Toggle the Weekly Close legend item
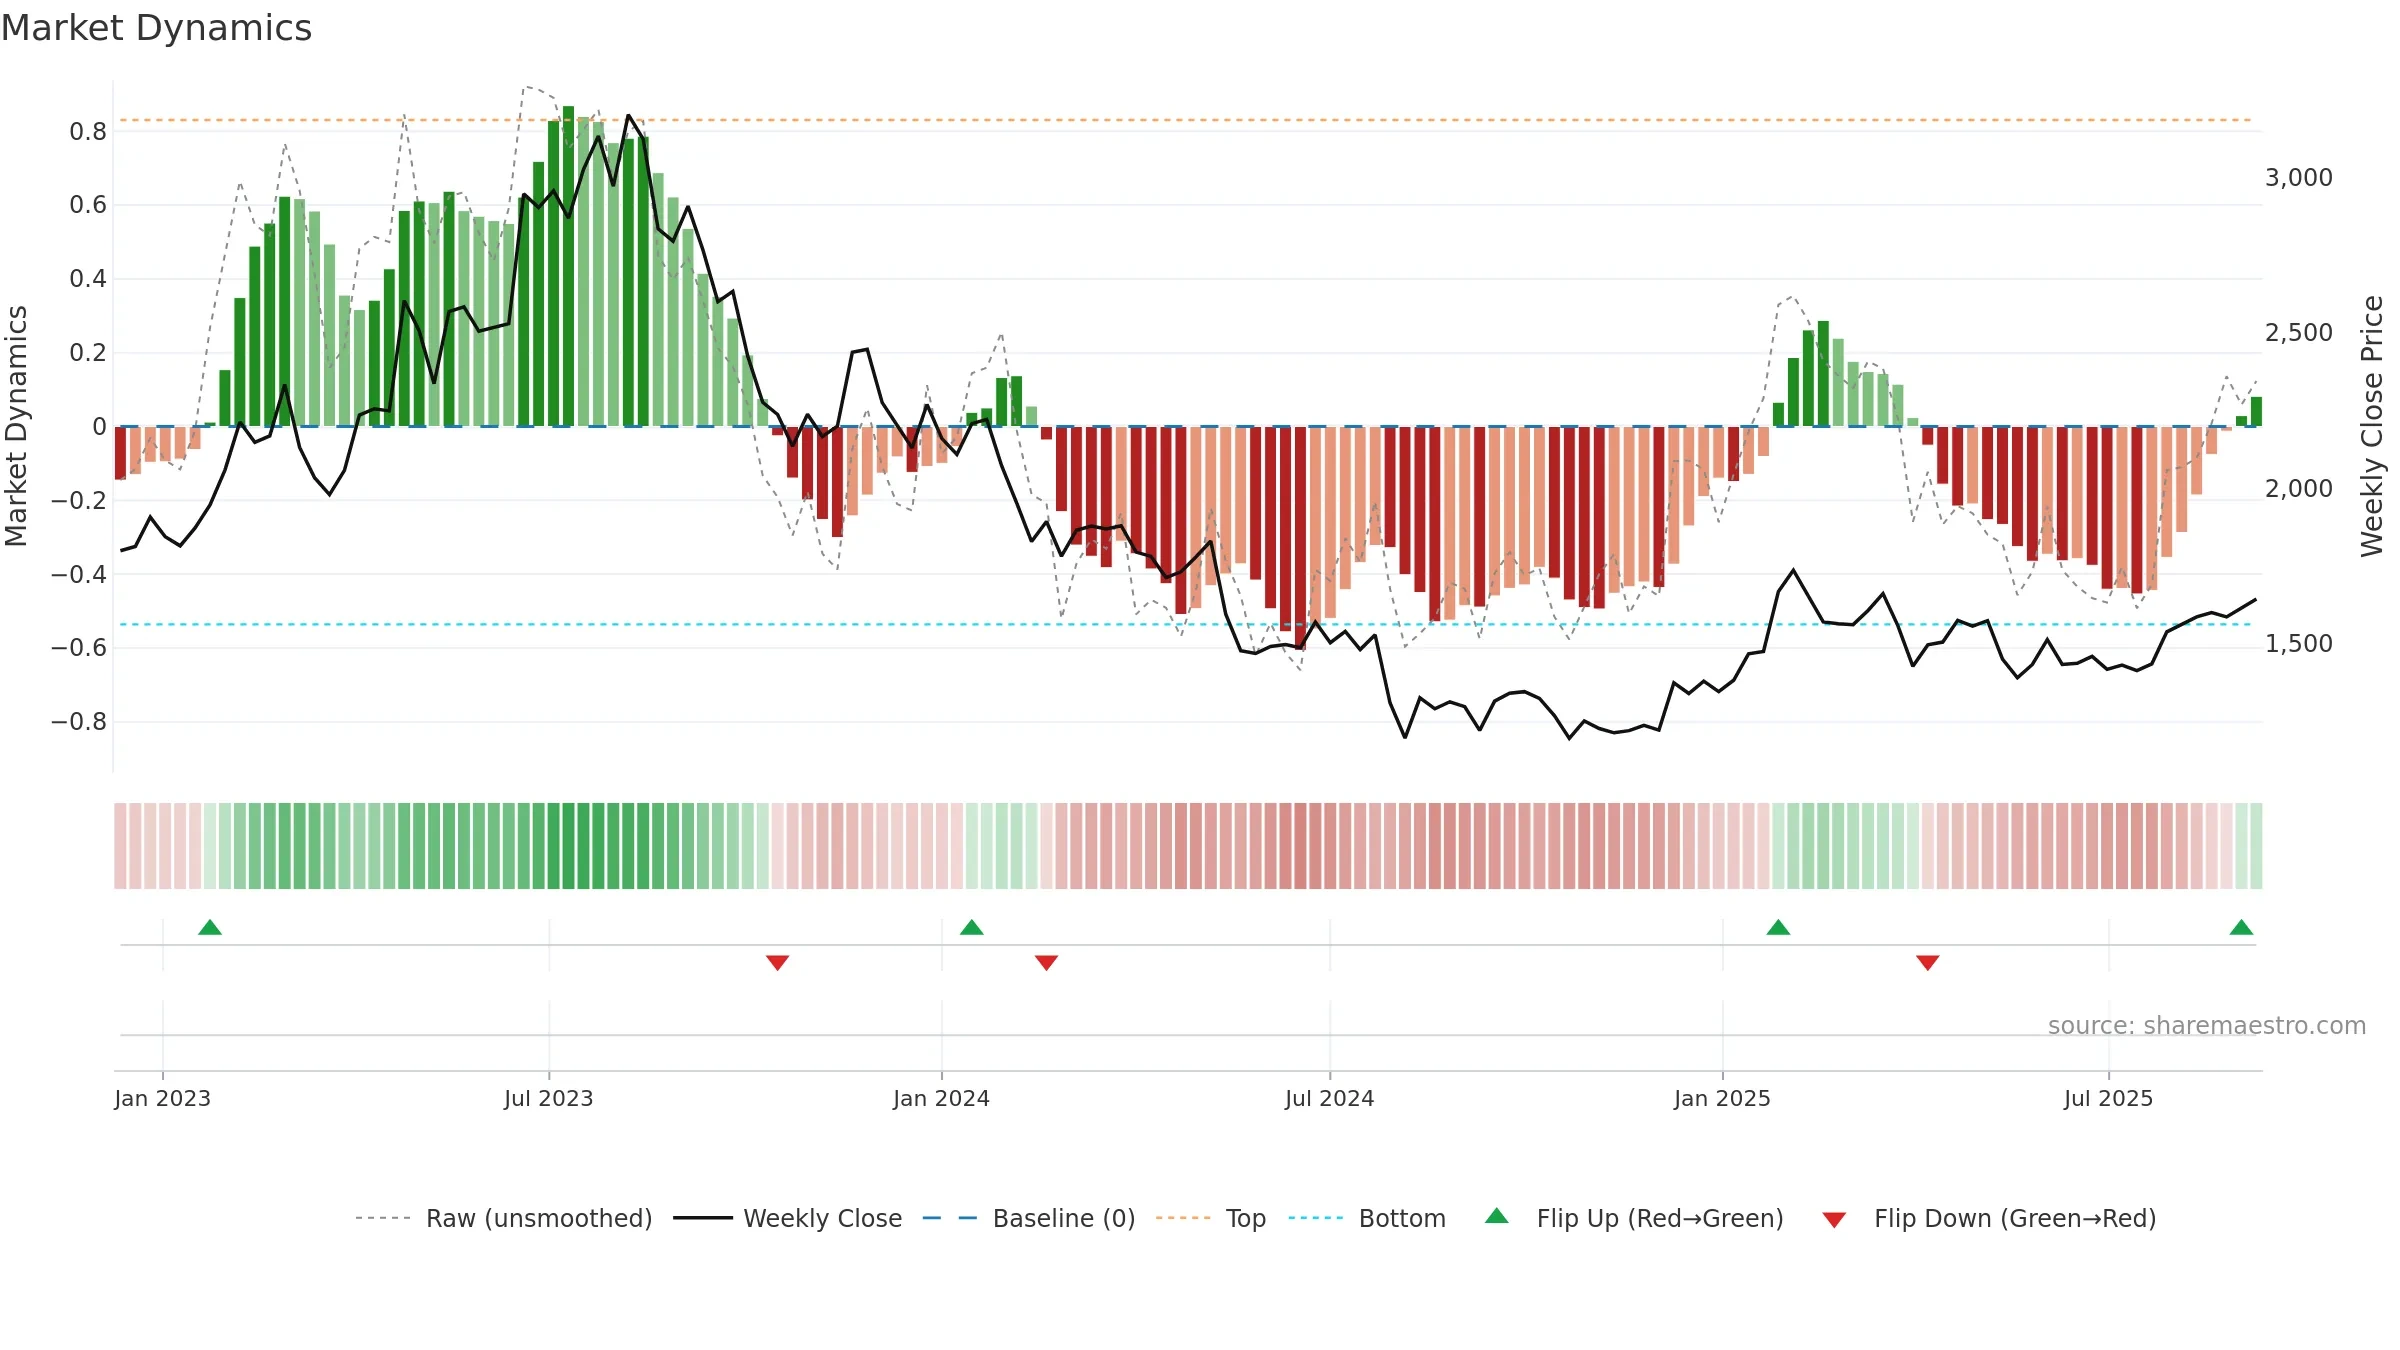Screen dimensions: 2400x1350 [x=788, y=1218]
